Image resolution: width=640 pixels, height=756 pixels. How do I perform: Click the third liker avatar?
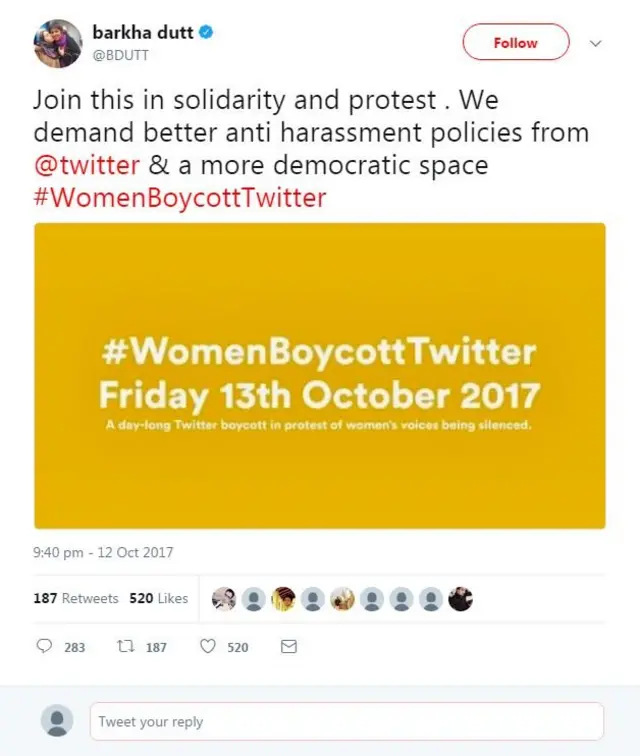[x=284, y=598]
